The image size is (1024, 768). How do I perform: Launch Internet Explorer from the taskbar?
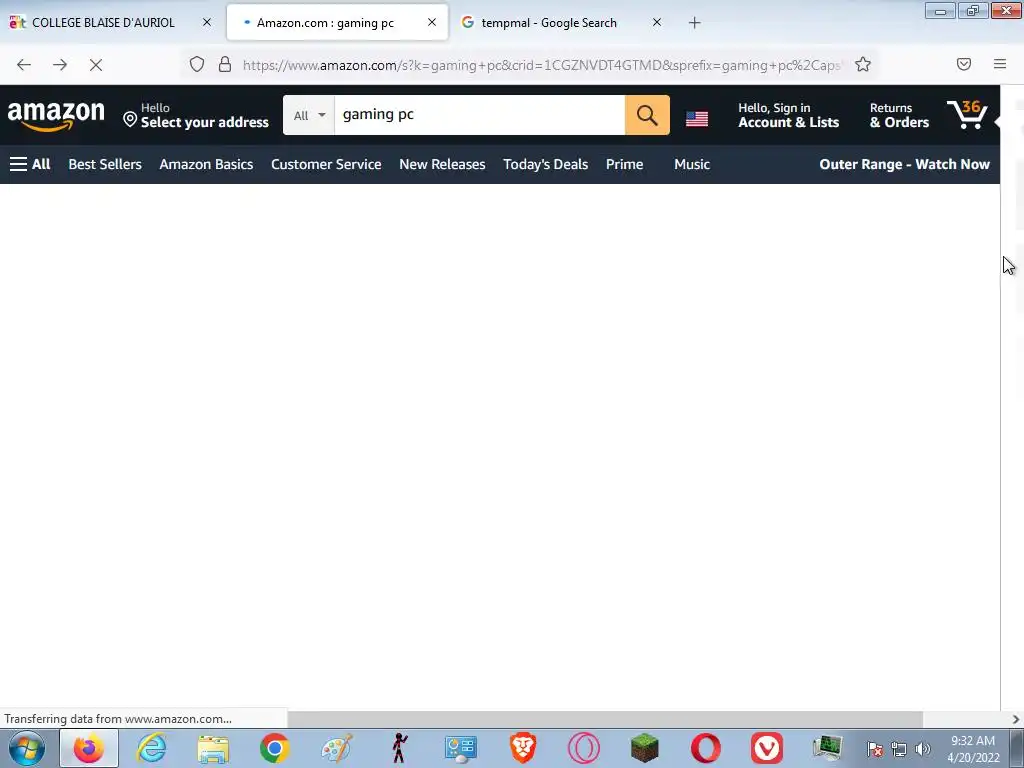[151, 748]
